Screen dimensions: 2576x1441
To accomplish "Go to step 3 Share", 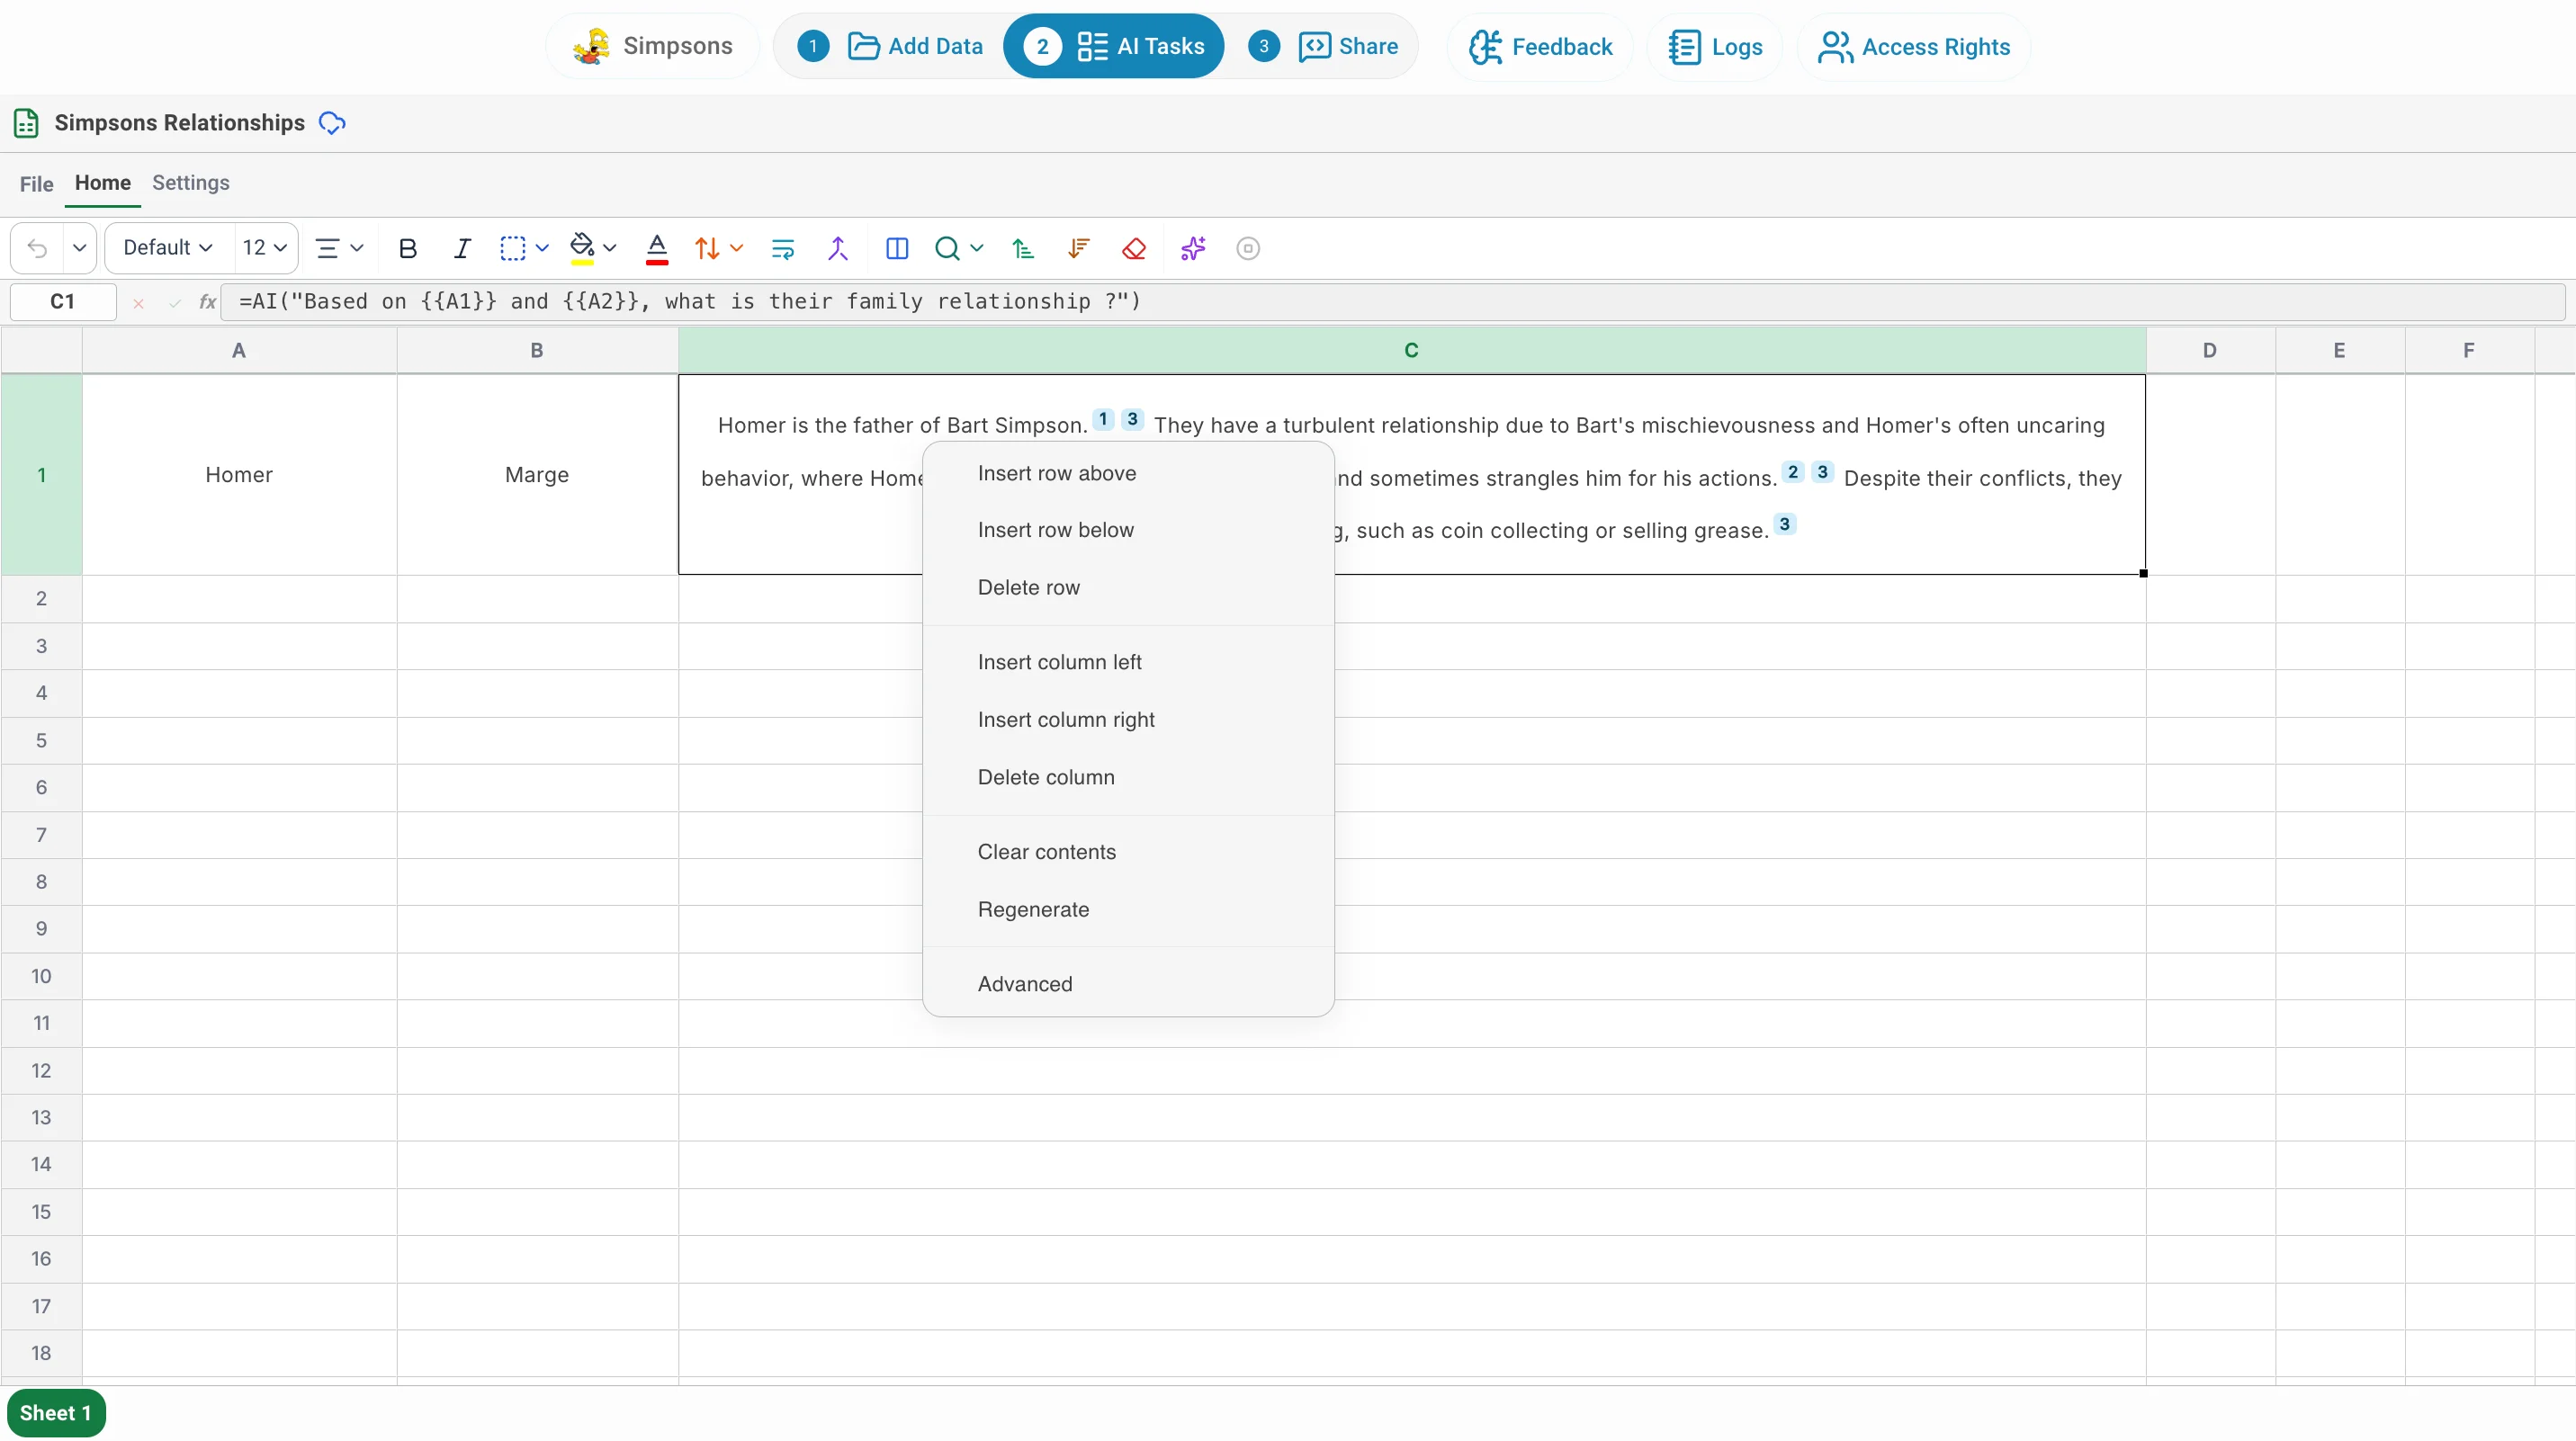I will [1323, 46].
